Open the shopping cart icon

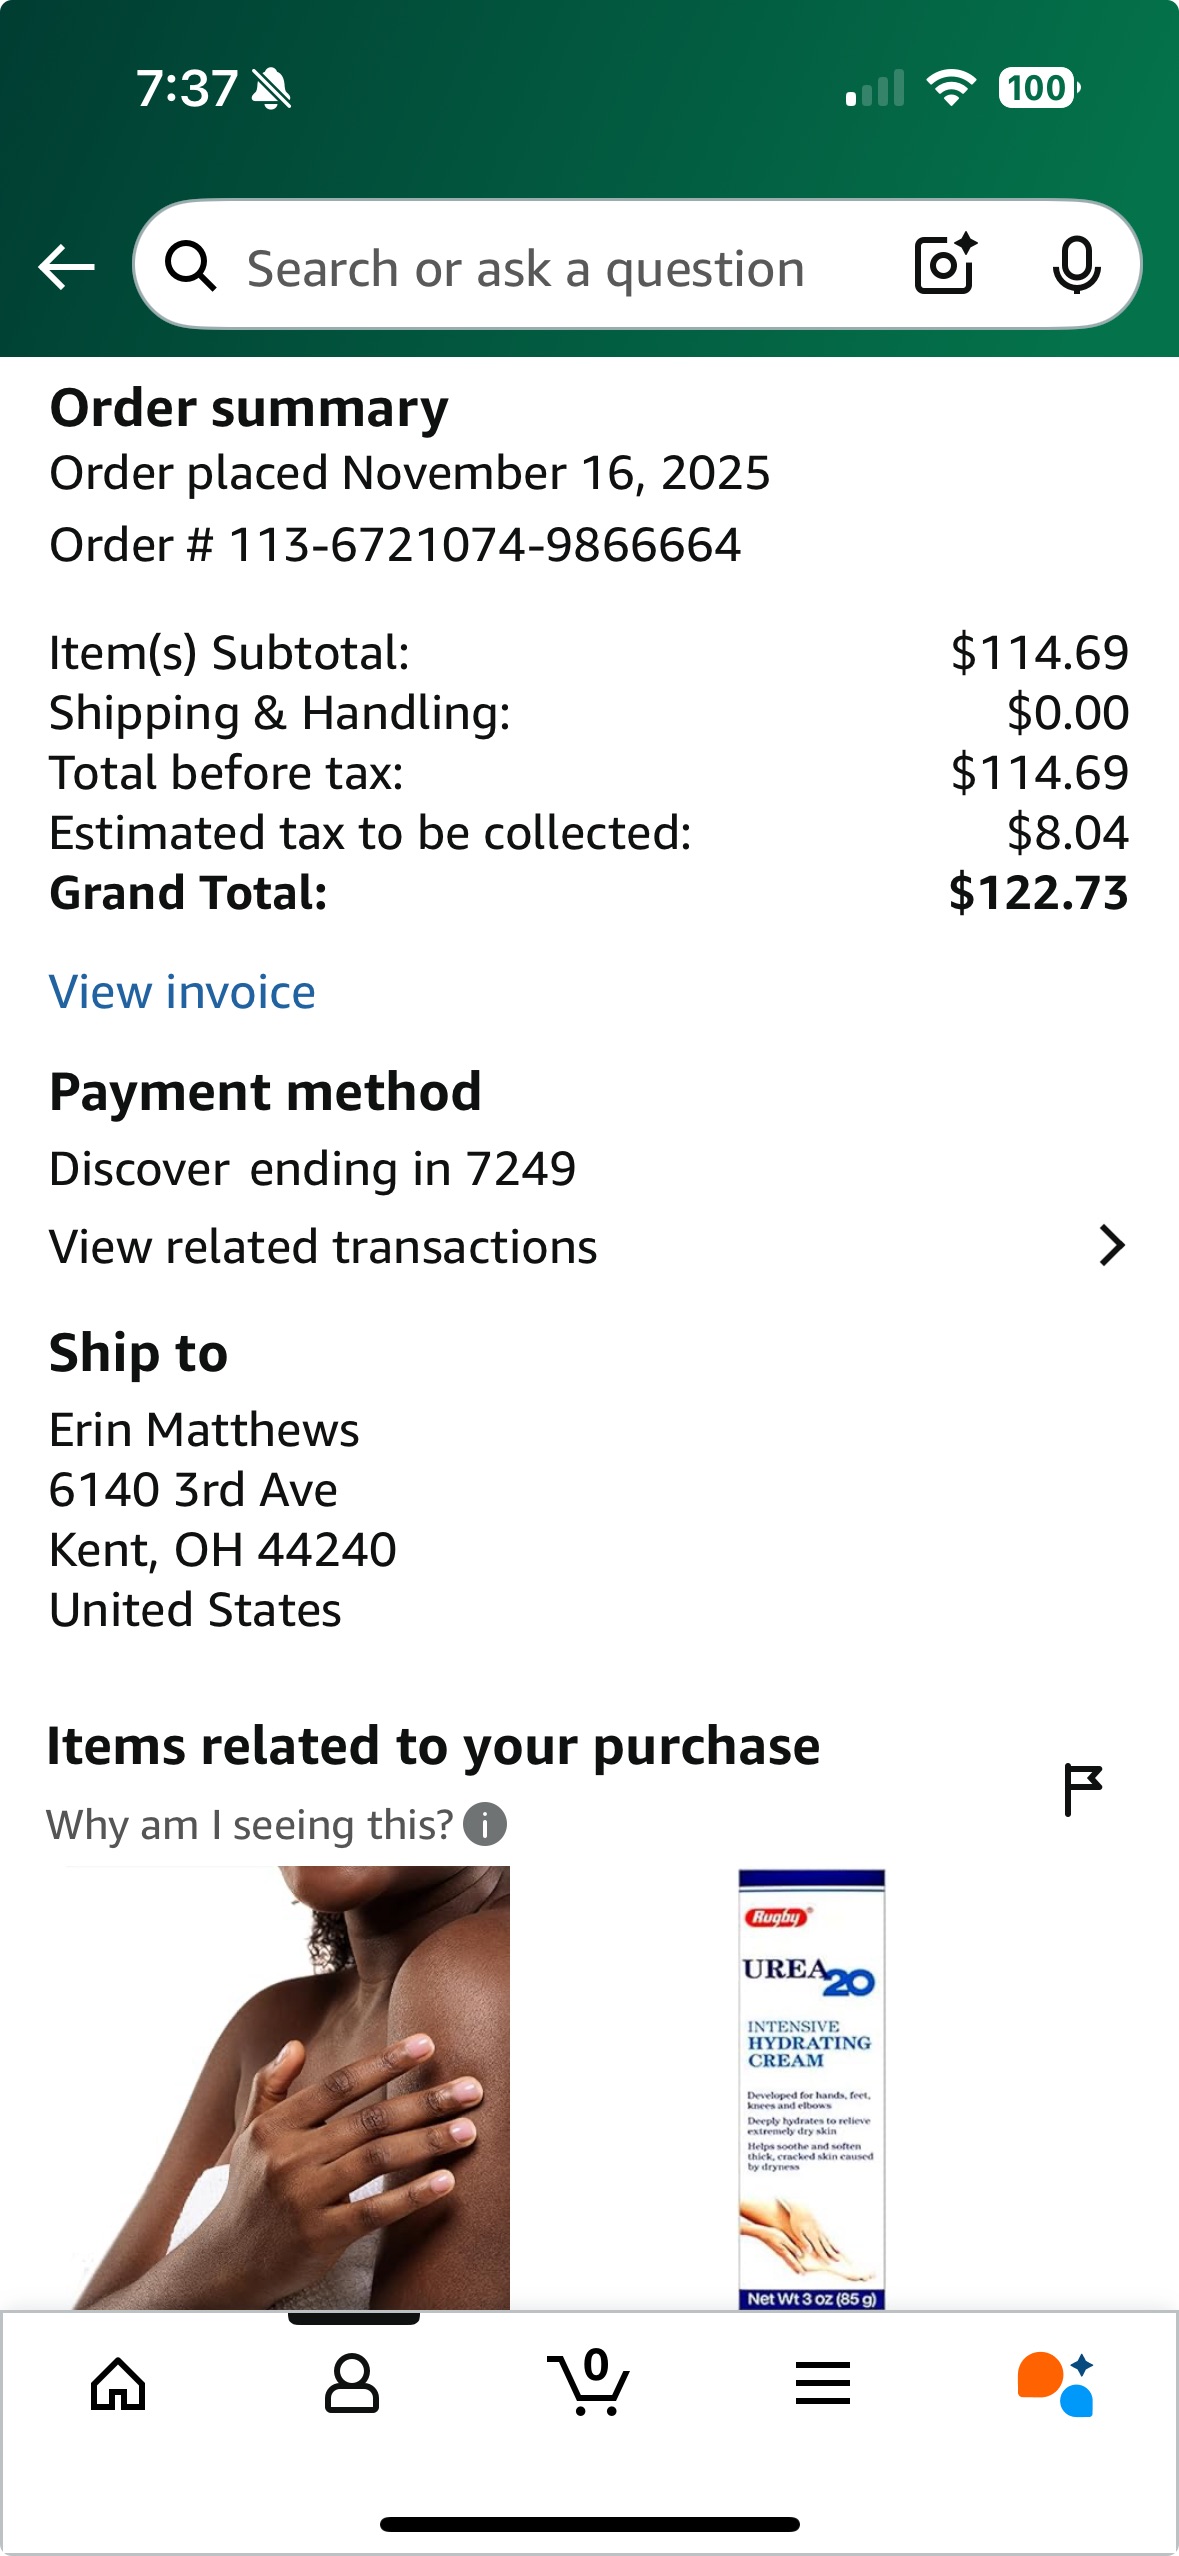[590, 2383]
